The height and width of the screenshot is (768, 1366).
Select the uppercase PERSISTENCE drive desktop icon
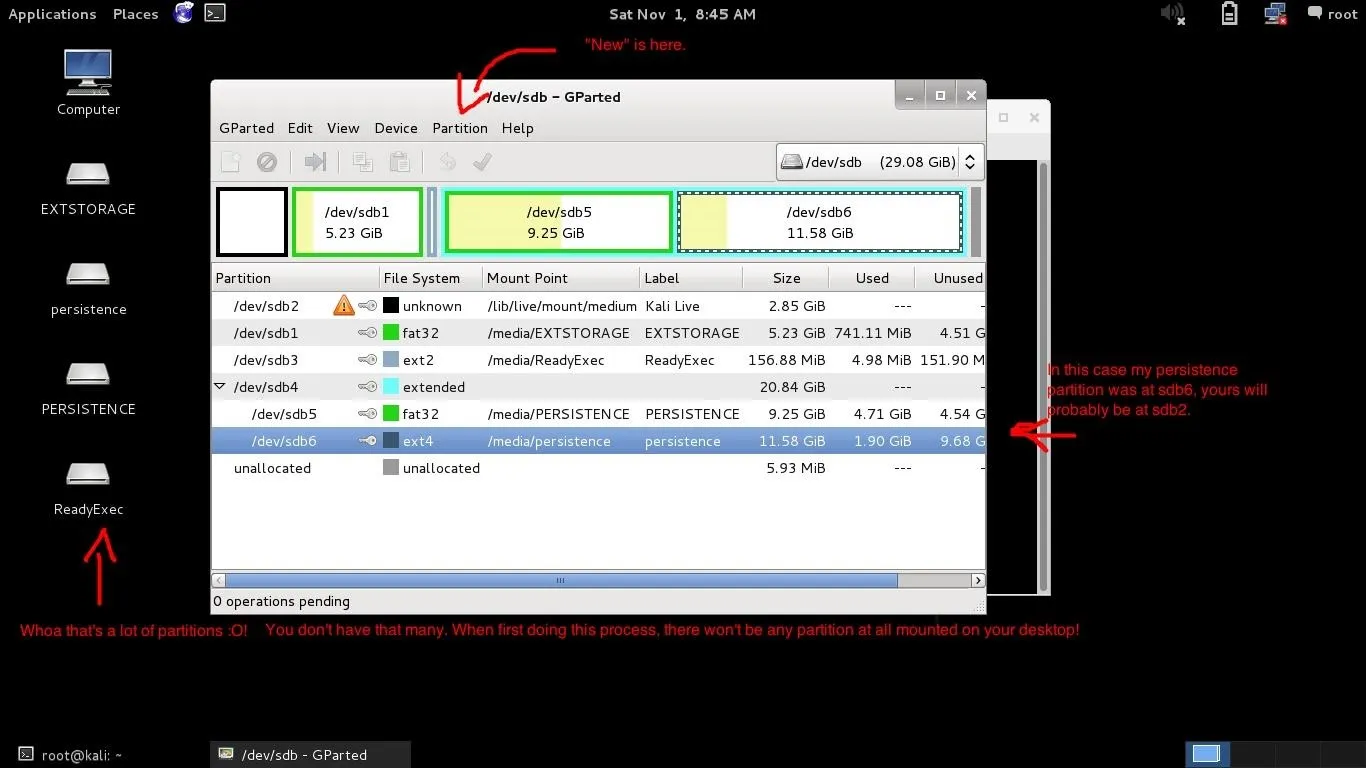click(x=88, y=387)
